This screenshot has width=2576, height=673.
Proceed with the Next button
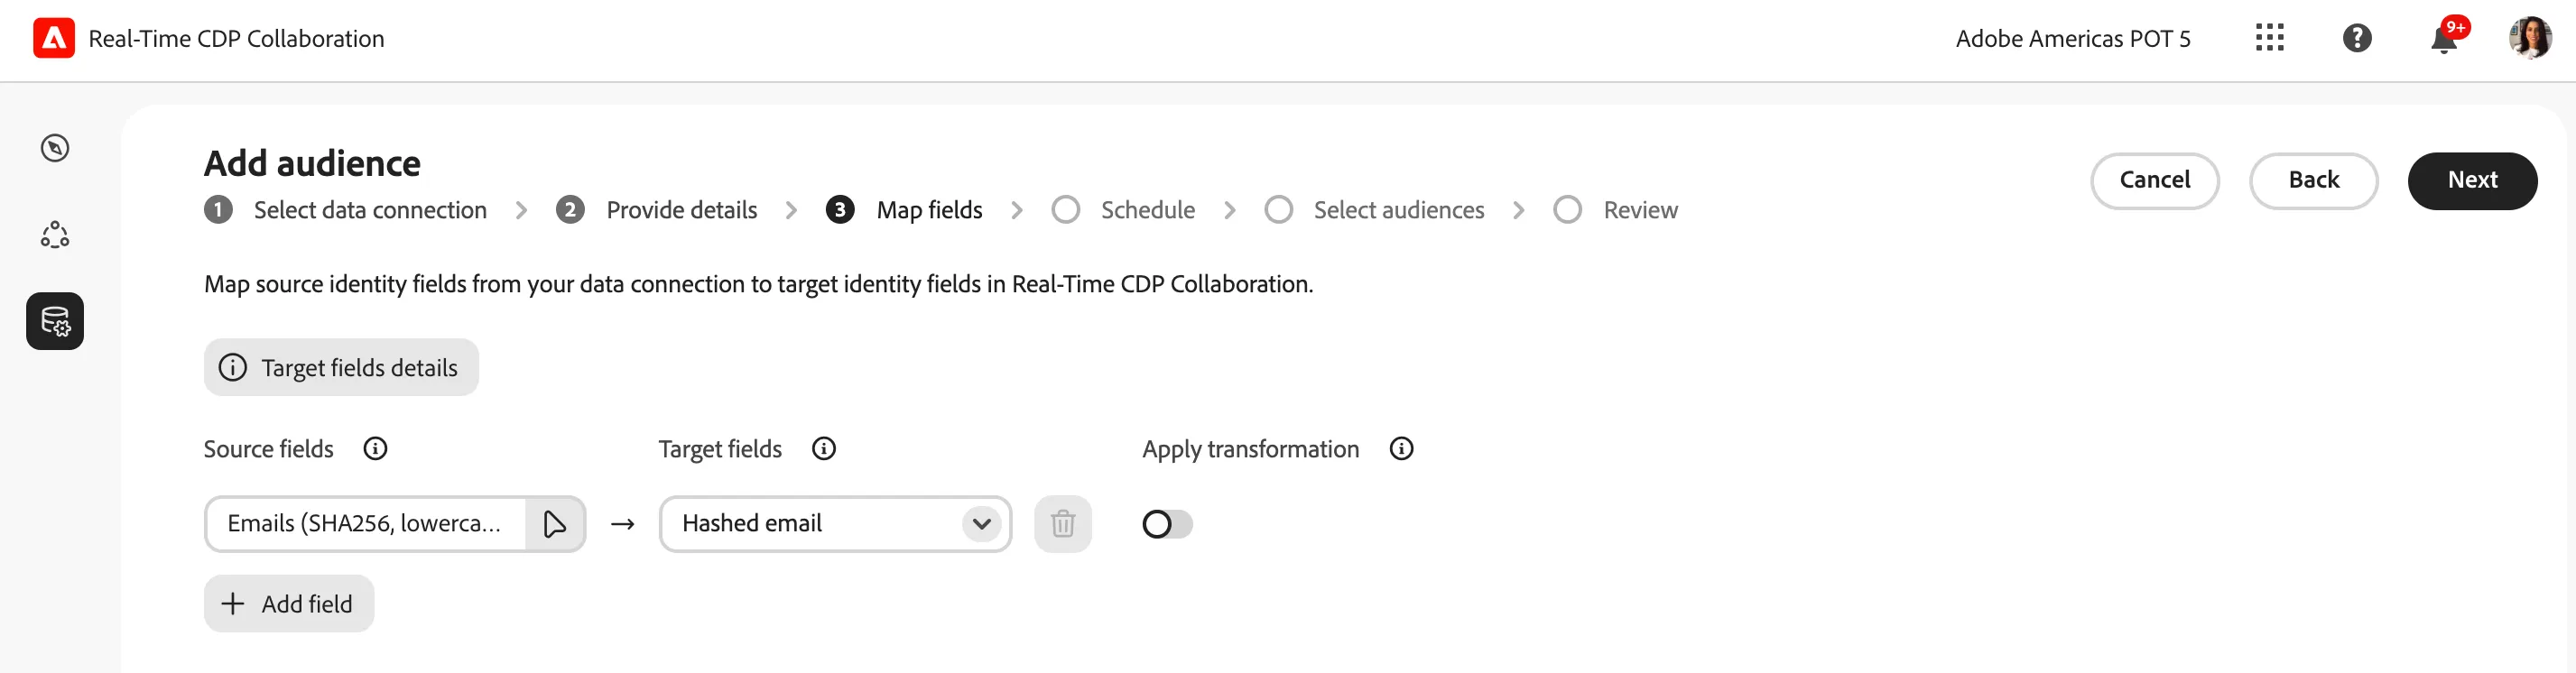pos(2473,181)
